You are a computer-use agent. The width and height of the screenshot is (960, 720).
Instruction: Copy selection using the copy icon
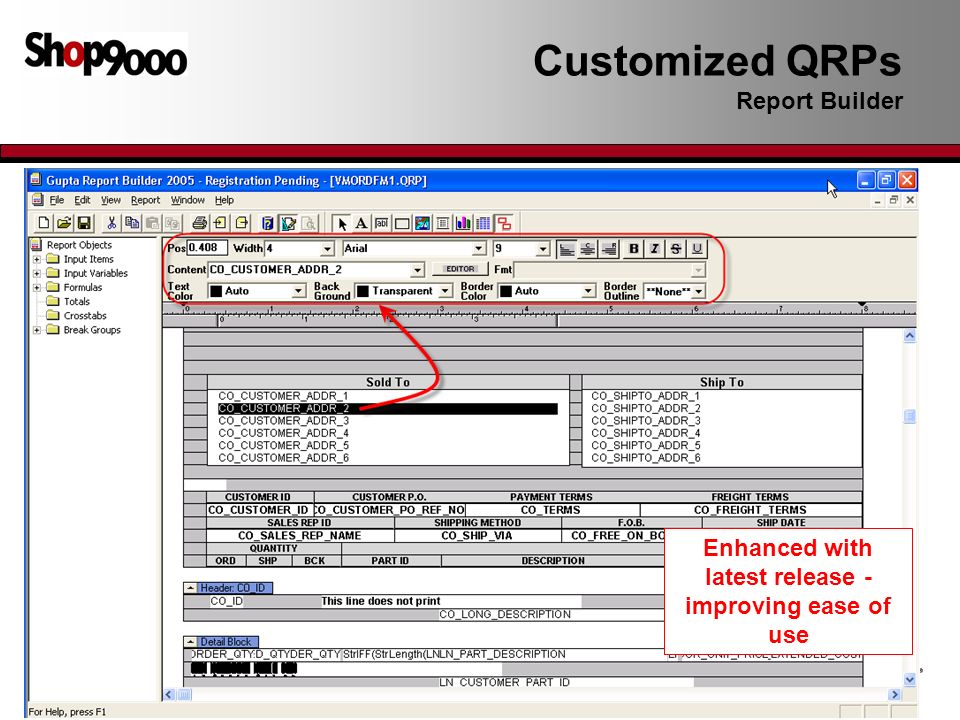132,223
